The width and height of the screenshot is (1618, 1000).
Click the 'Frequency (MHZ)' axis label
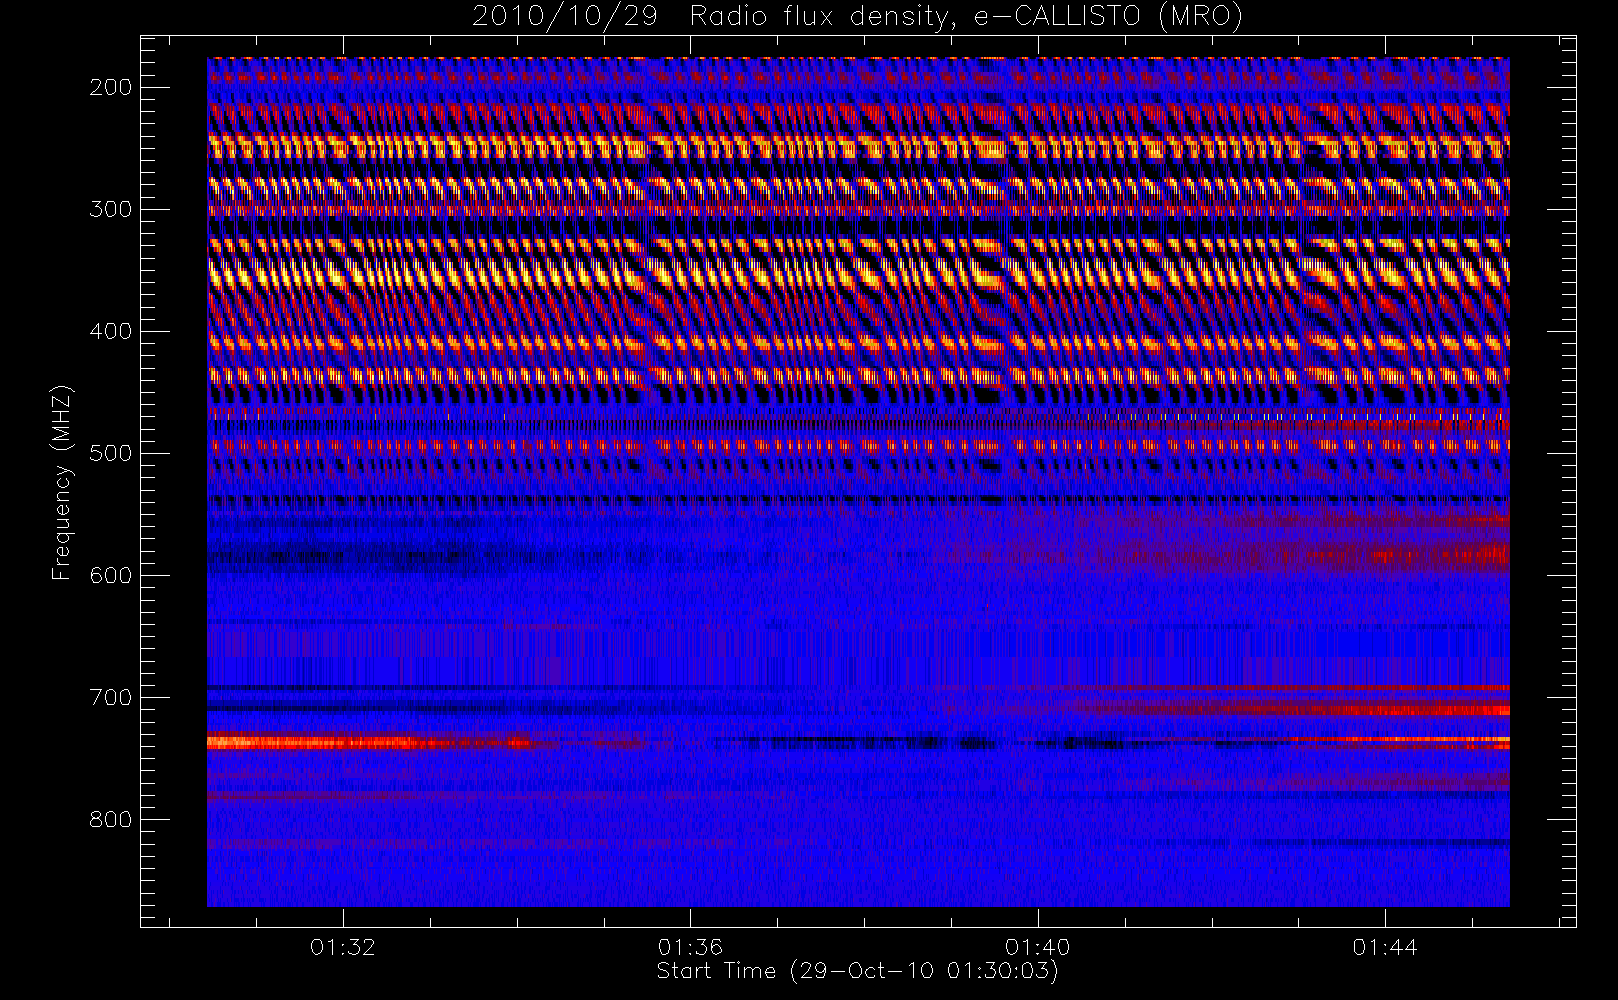pyautogui.click(x=62, y=482)
